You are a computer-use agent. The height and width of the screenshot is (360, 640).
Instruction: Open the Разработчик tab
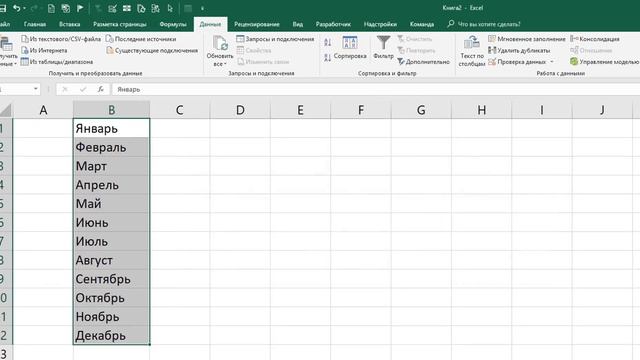click(333, 24)
